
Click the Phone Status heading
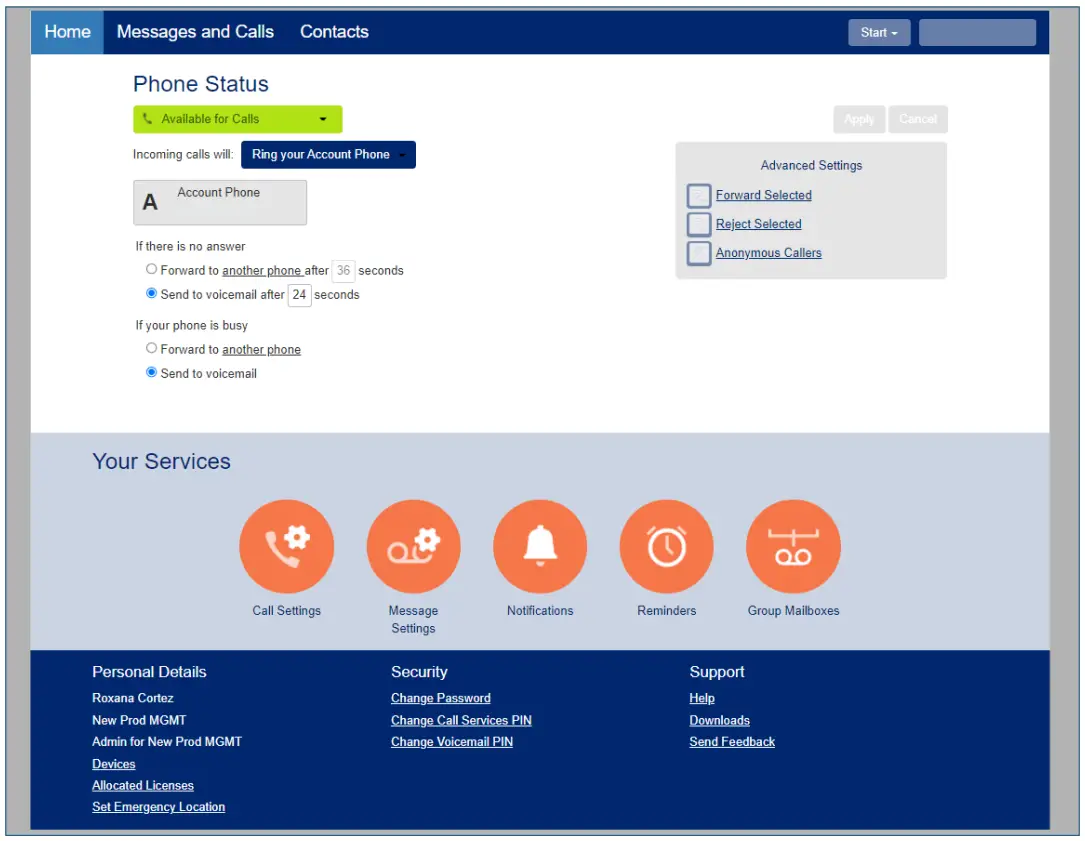pyautogui.click(x=201, y=84)
